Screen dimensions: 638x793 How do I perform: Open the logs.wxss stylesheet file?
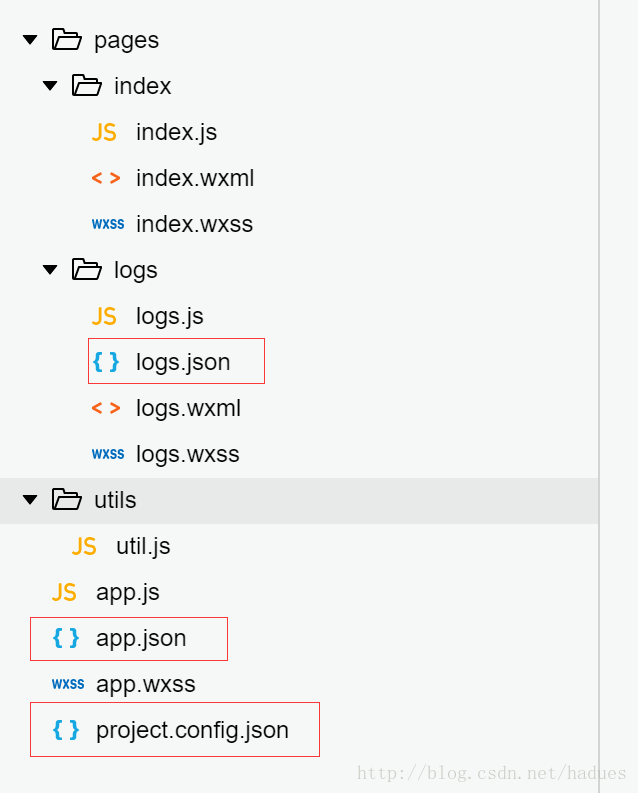pos(187,454)
